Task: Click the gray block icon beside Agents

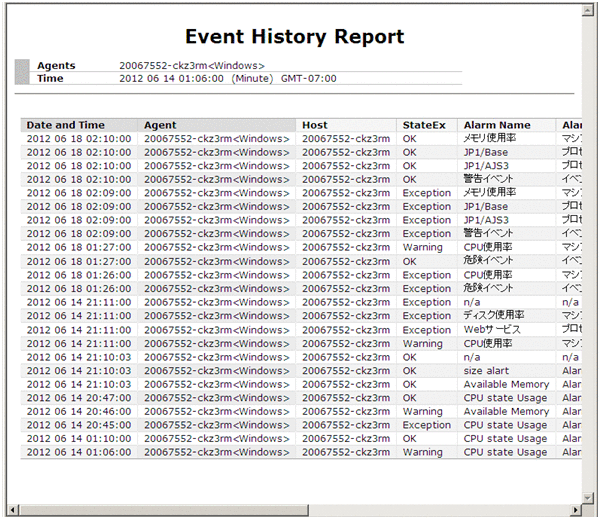Action: click(21, 71)
